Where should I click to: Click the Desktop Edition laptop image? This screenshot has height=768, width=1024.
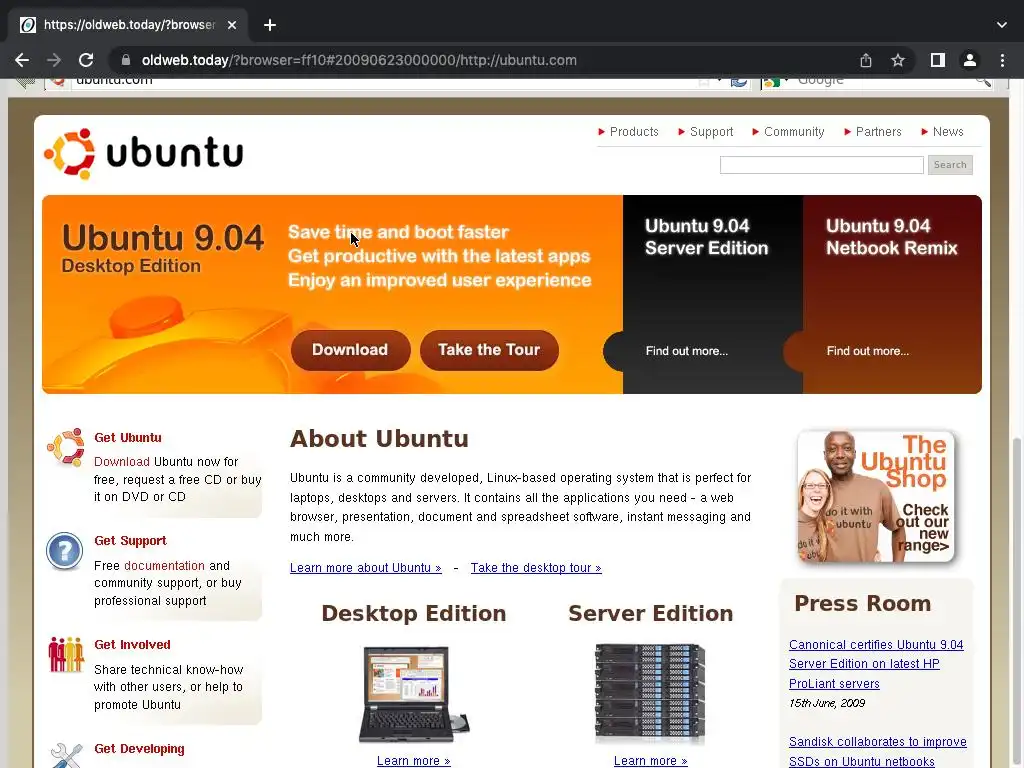pyautogui.click(x=414, y=694)
